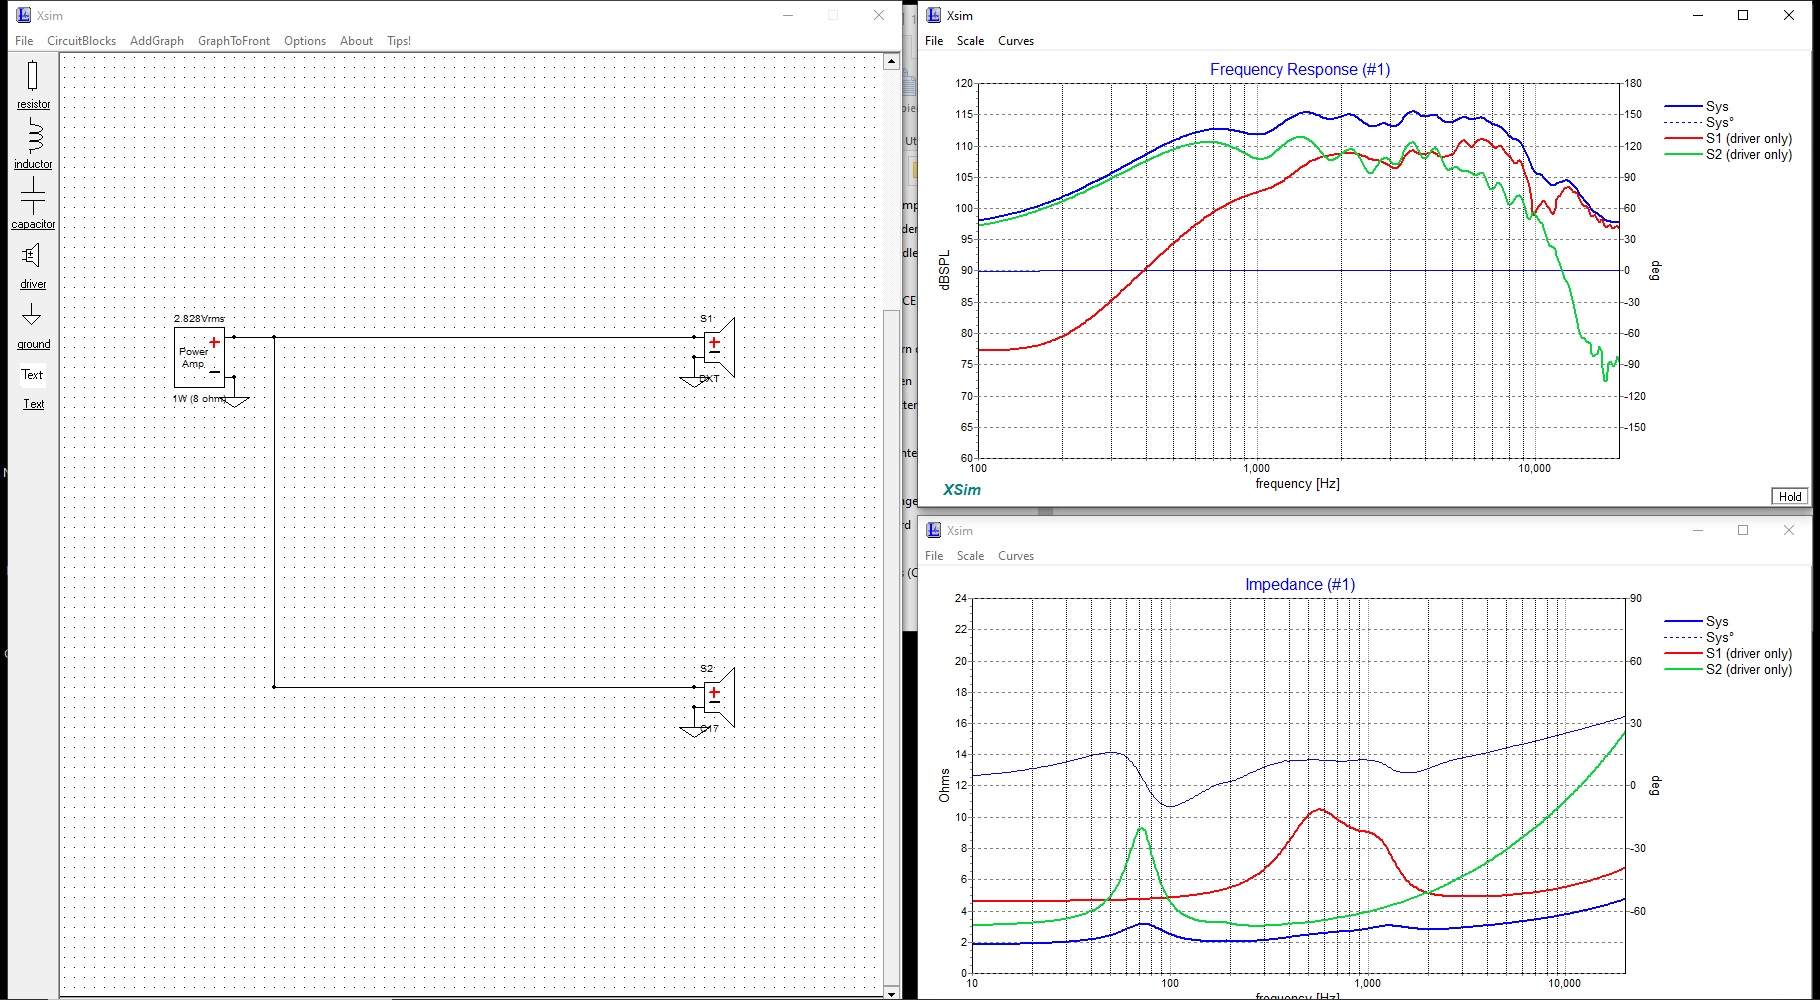Open File menu in Impedance window

(x=934, y=556)
